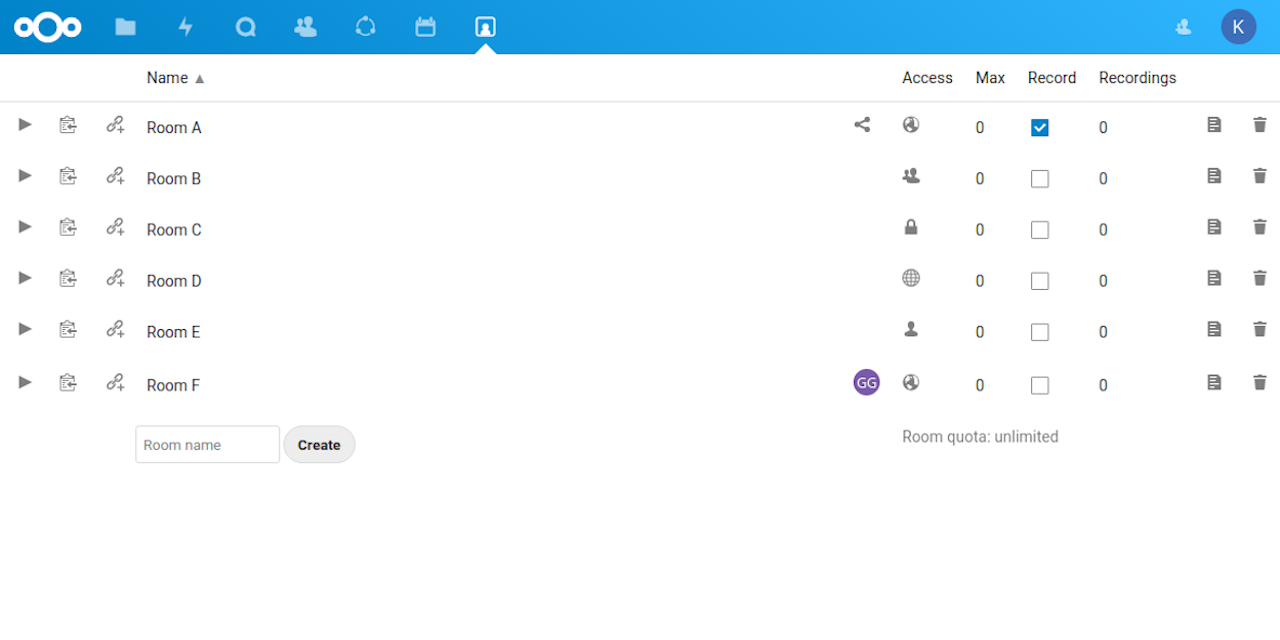Enable recording for Room D

[x=1040, y=281]
